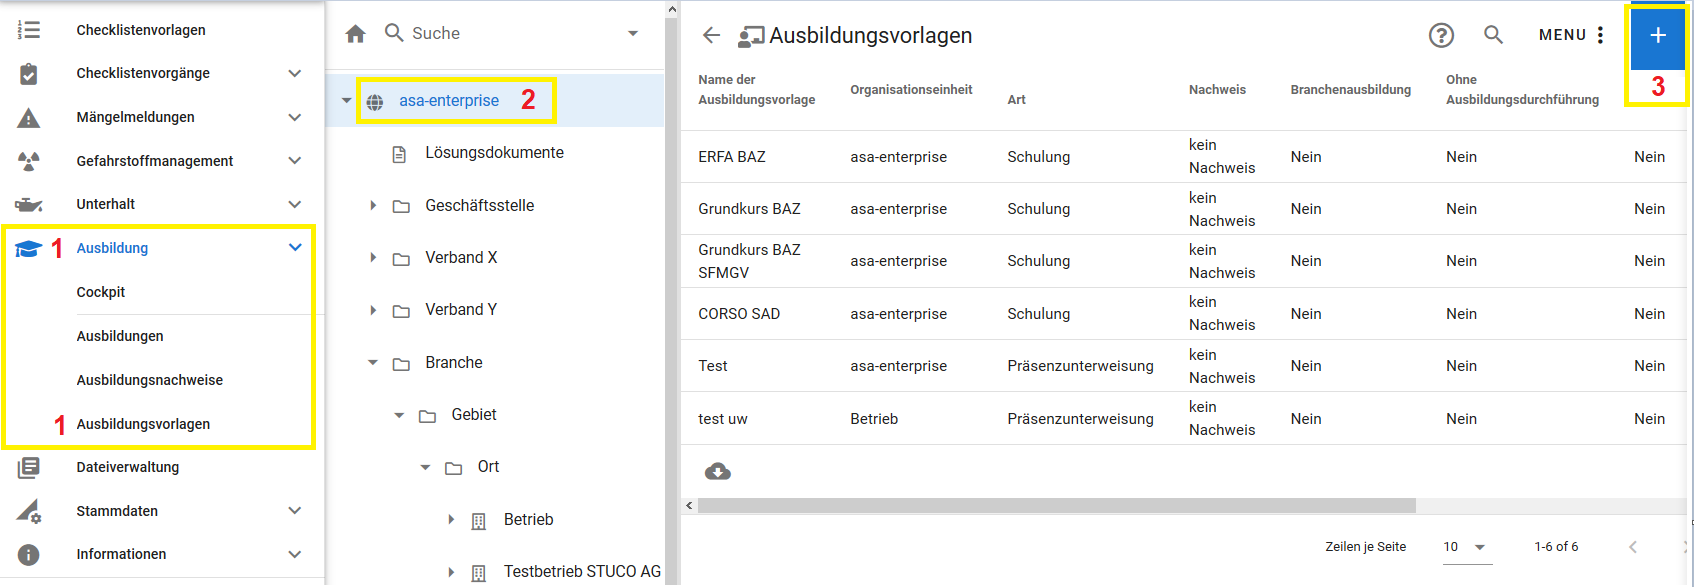Click the Testbetrieb STUCO AG building icon
This screenshot has height=587, width=1694.
tap(479, 573)
